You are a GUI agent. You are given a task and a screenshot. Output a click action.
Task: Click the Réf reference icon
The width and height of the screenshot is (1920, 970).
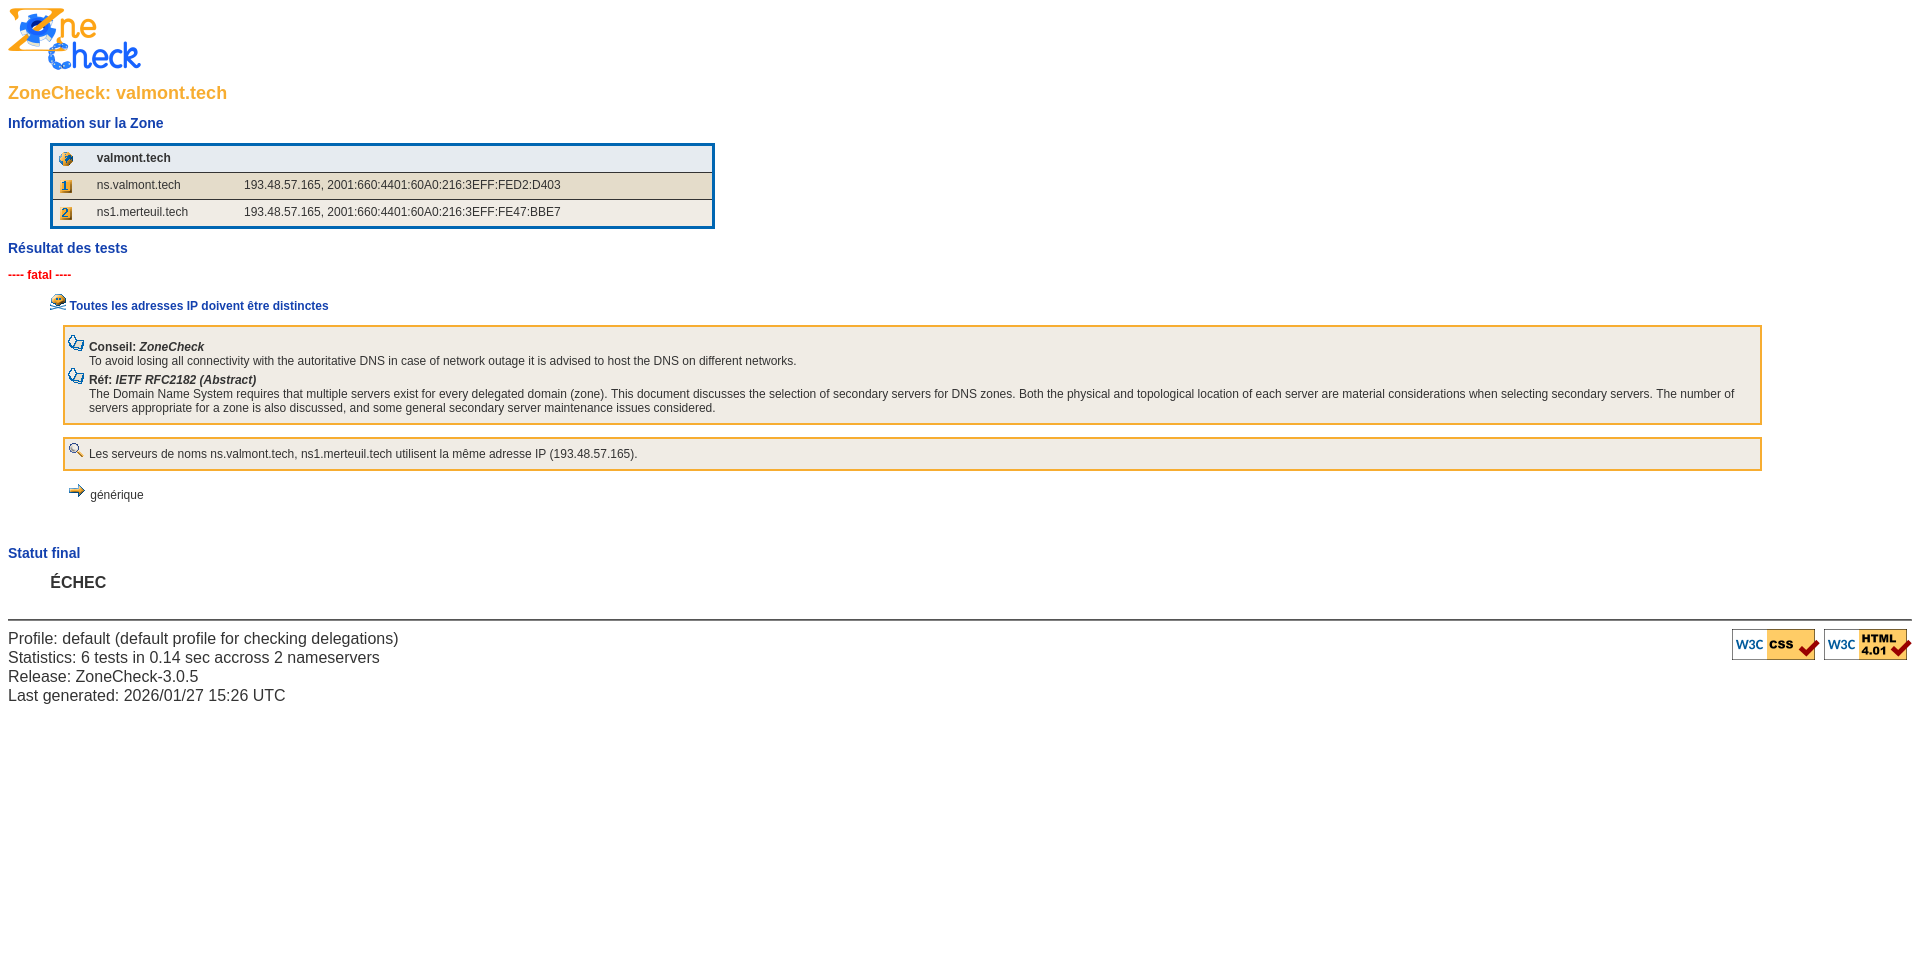point(76,376)
